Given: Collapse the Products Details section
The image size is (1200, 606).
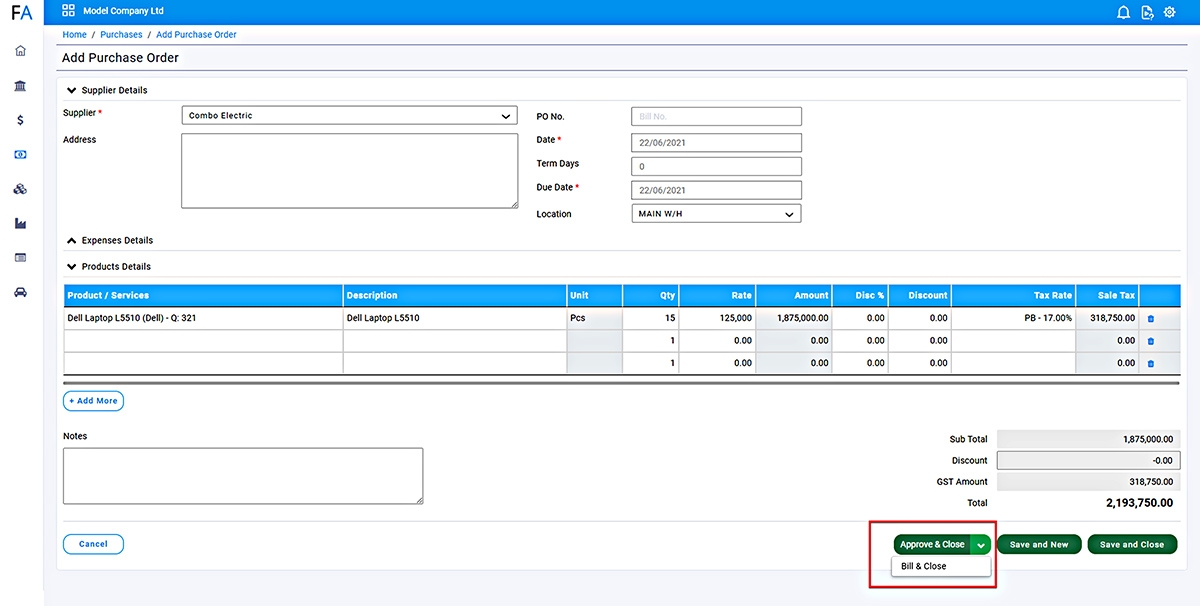Looking at the screenshot, I should point(72,267).
